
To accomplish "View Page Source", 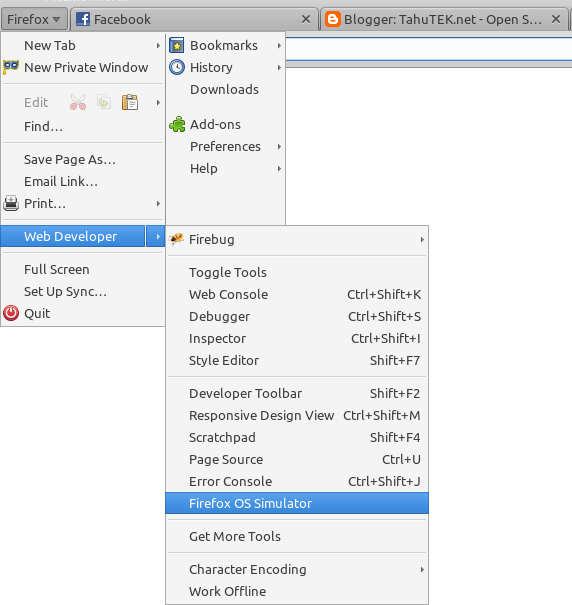I will pos(297,460).
